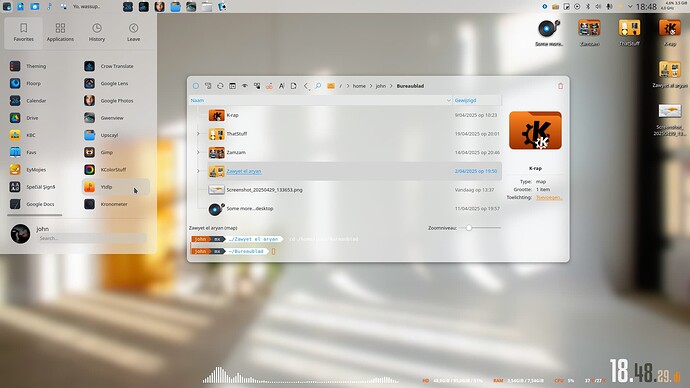Click the text size A icon in toolbar
The width and height of the screenshot is (690, 388).
282,86
